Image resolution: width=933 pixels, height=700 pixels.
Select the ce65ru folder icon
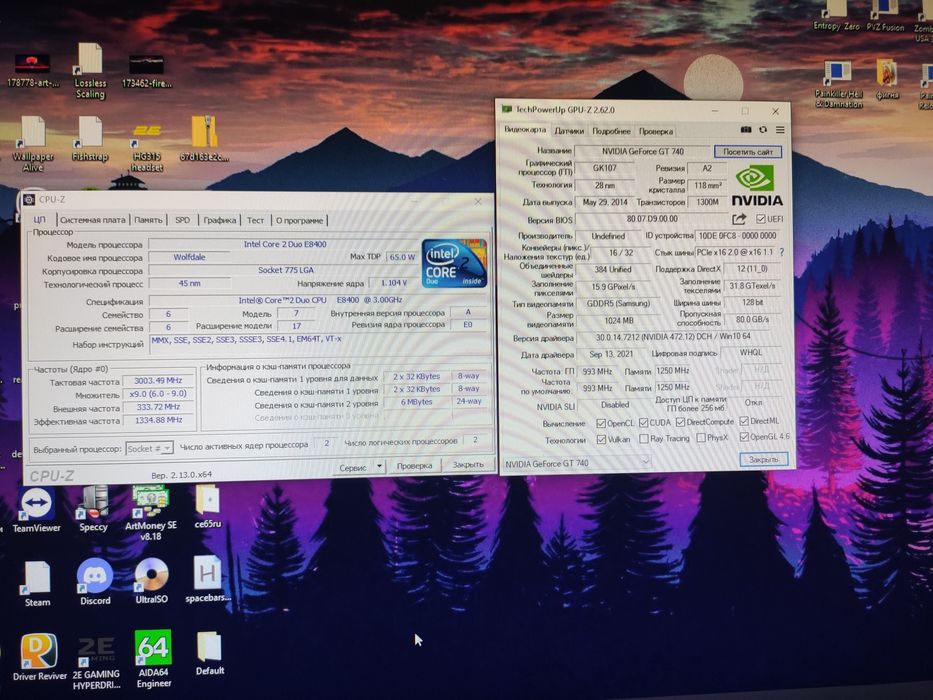pyautogui.click(x=208, y=507)
